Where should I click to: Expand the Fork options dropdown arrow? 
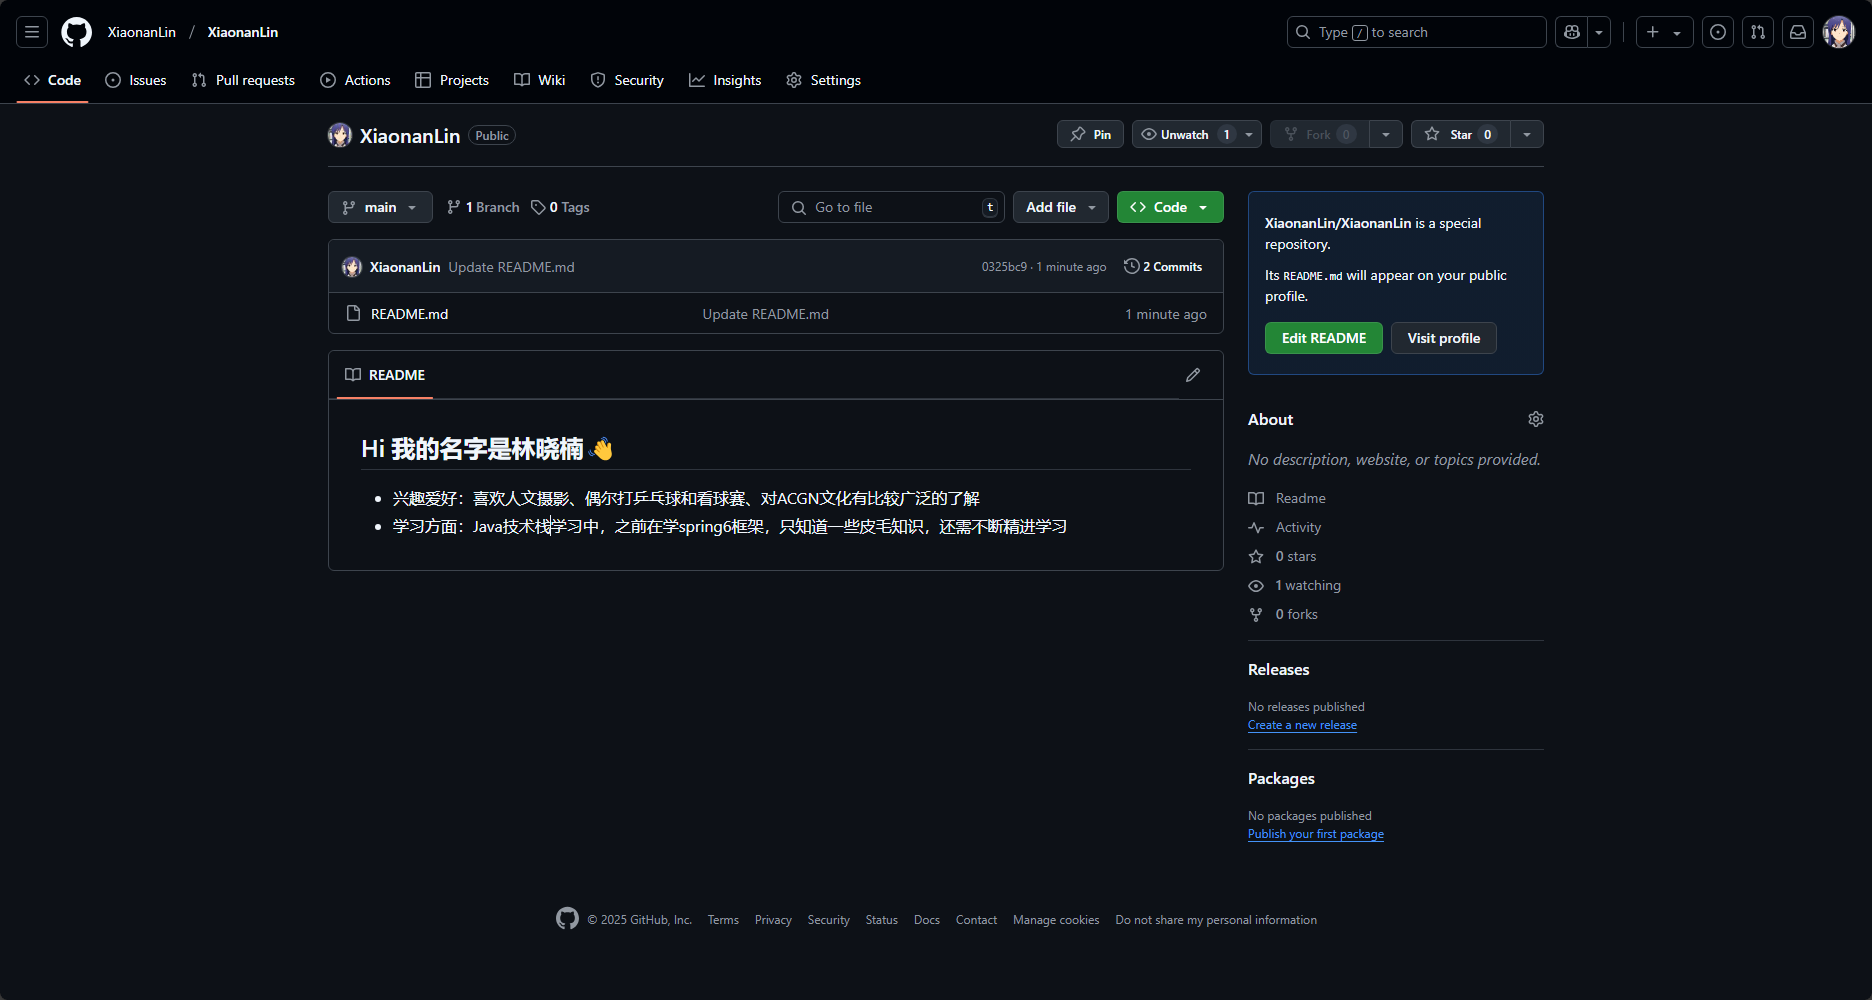point(1386,134)
